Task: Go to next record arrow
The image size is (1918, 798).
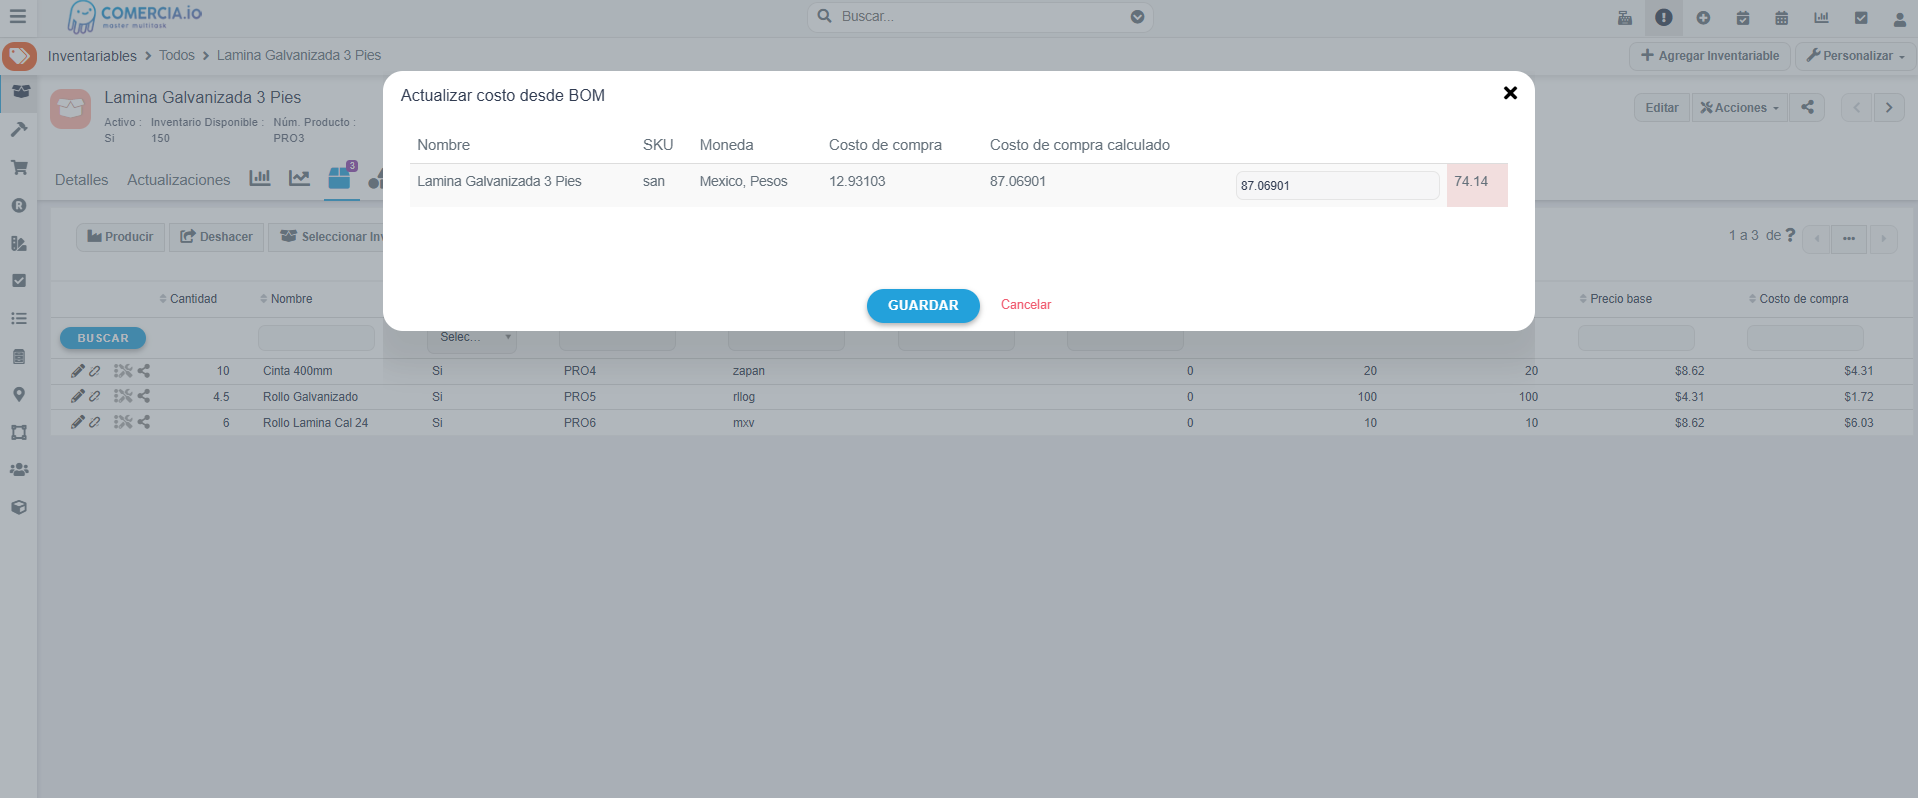Action: click(1889, 107)
